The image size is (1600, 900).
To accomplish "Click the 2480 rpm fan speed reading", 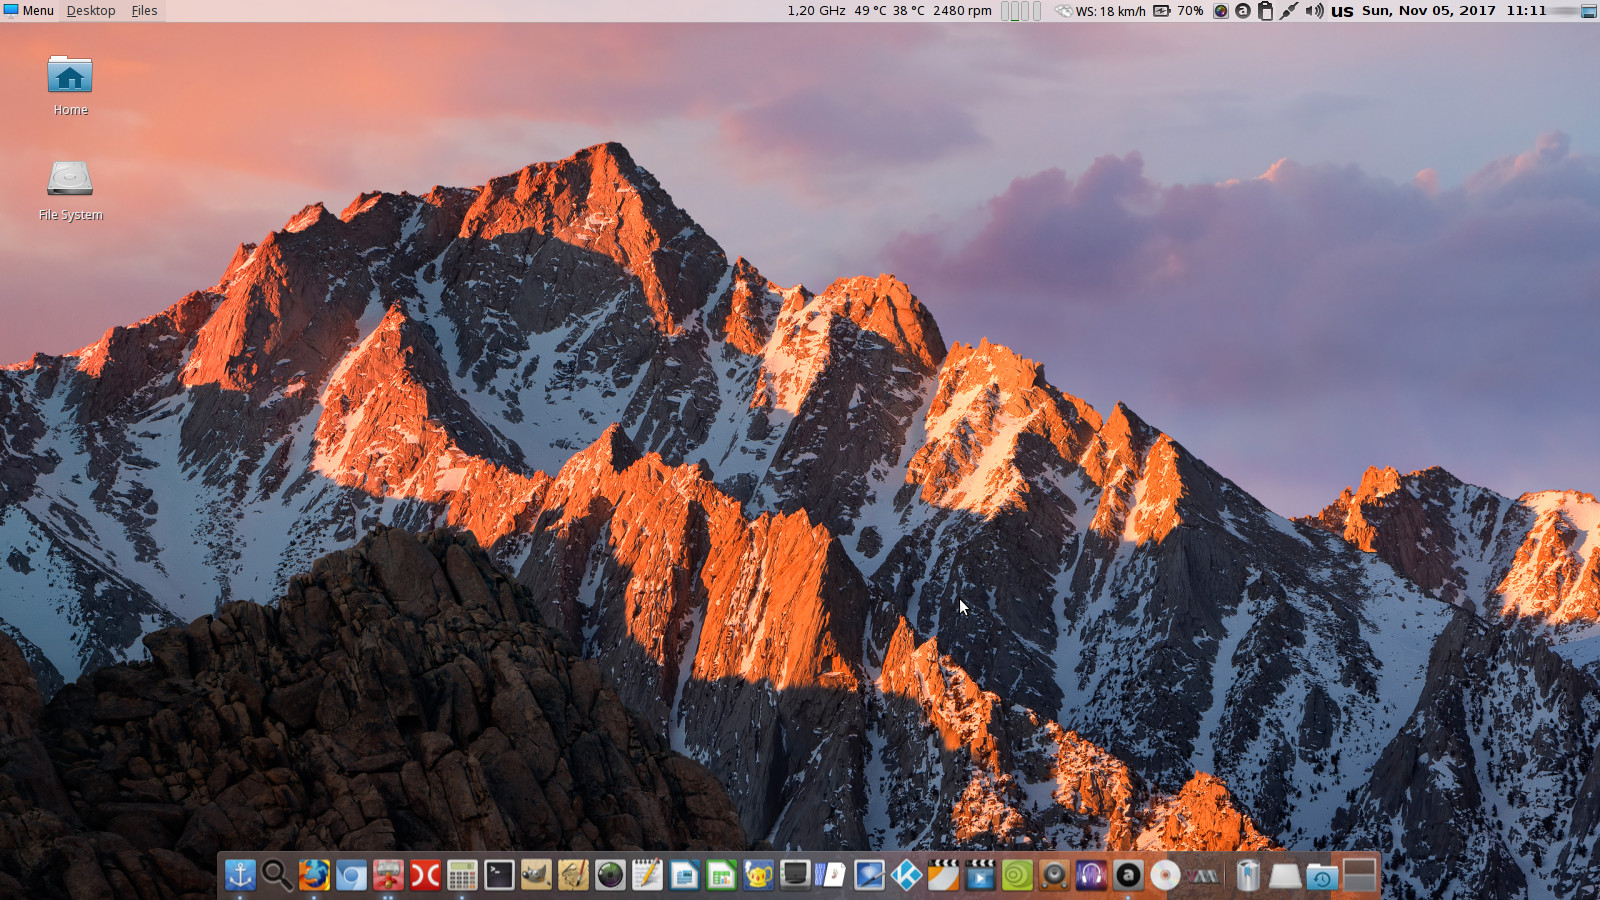I will (962, 10).
